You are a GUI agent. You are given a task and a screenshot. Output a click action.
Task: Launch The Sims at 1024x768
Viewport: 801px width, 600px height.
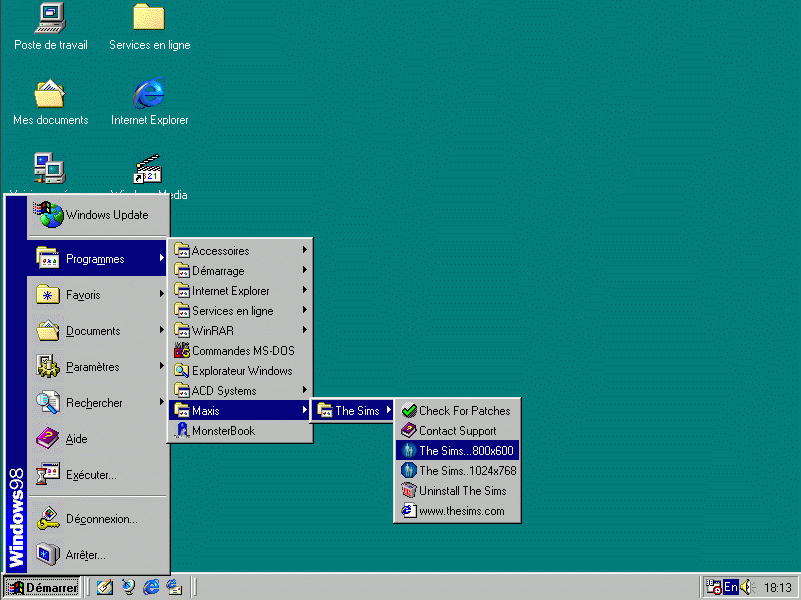click(467, 471)
